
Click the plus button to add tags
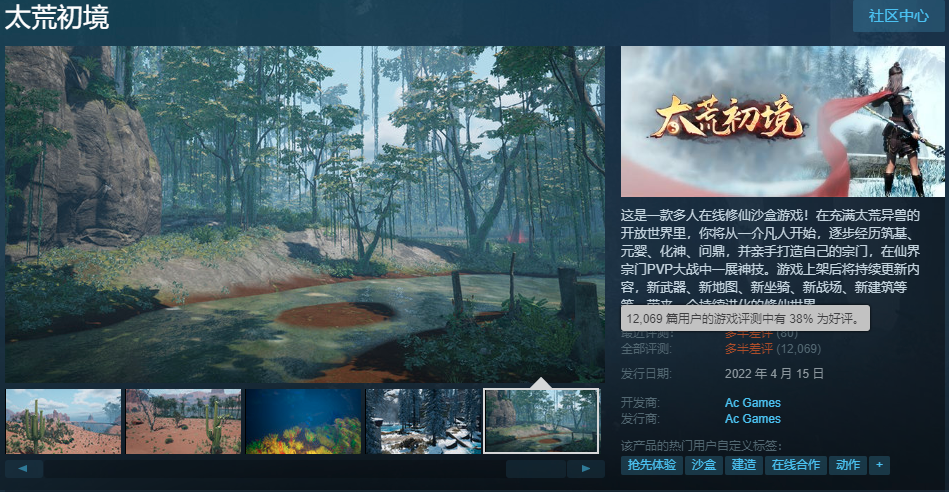click(x=879, y=465)
